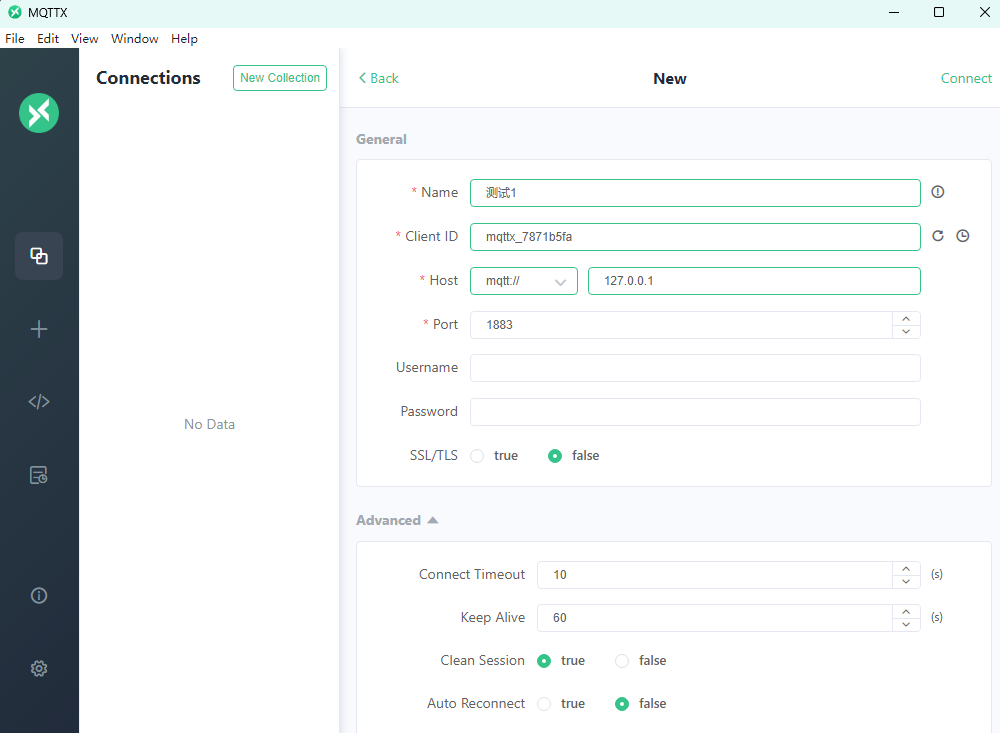Click the New Collection button
Screen dimensions: 1000x733
280,78
